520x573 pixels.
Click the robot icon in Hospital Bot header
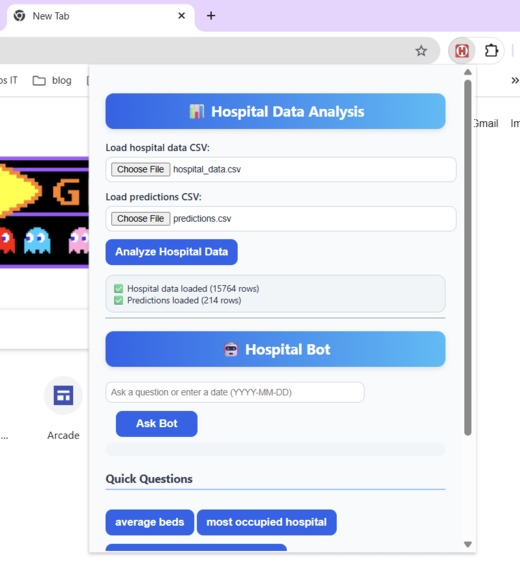point(231,349)
